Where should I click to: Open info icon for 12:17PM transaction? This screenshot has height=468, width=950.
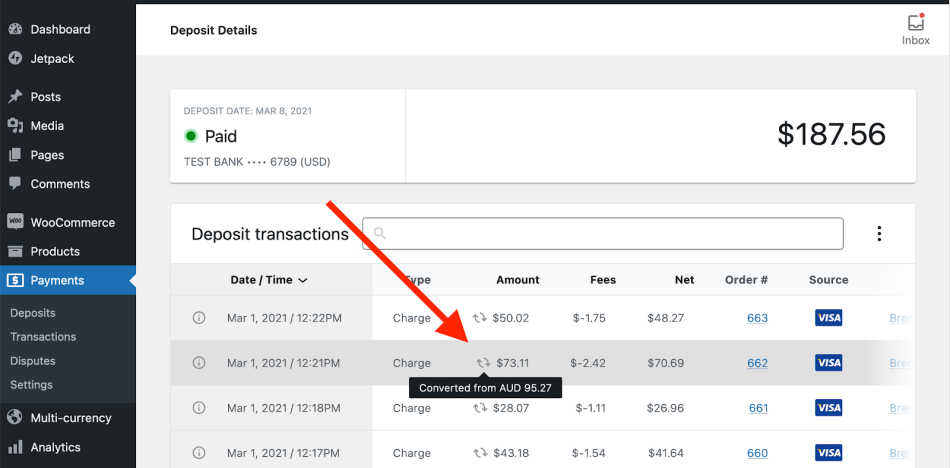point(199,453)
